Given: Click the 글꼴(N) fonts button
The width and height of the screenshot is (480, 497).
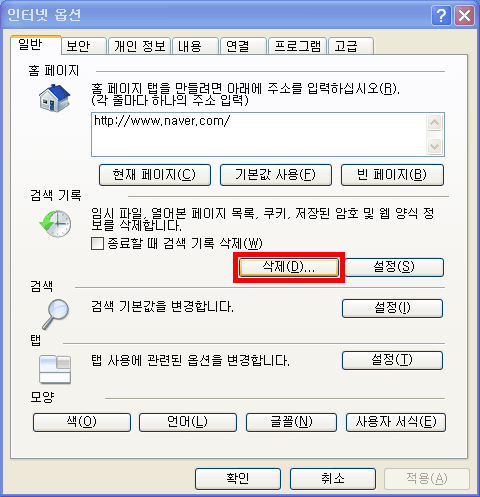Looking at the screenshot, I should pyautogui.click(x=291, y=422).
